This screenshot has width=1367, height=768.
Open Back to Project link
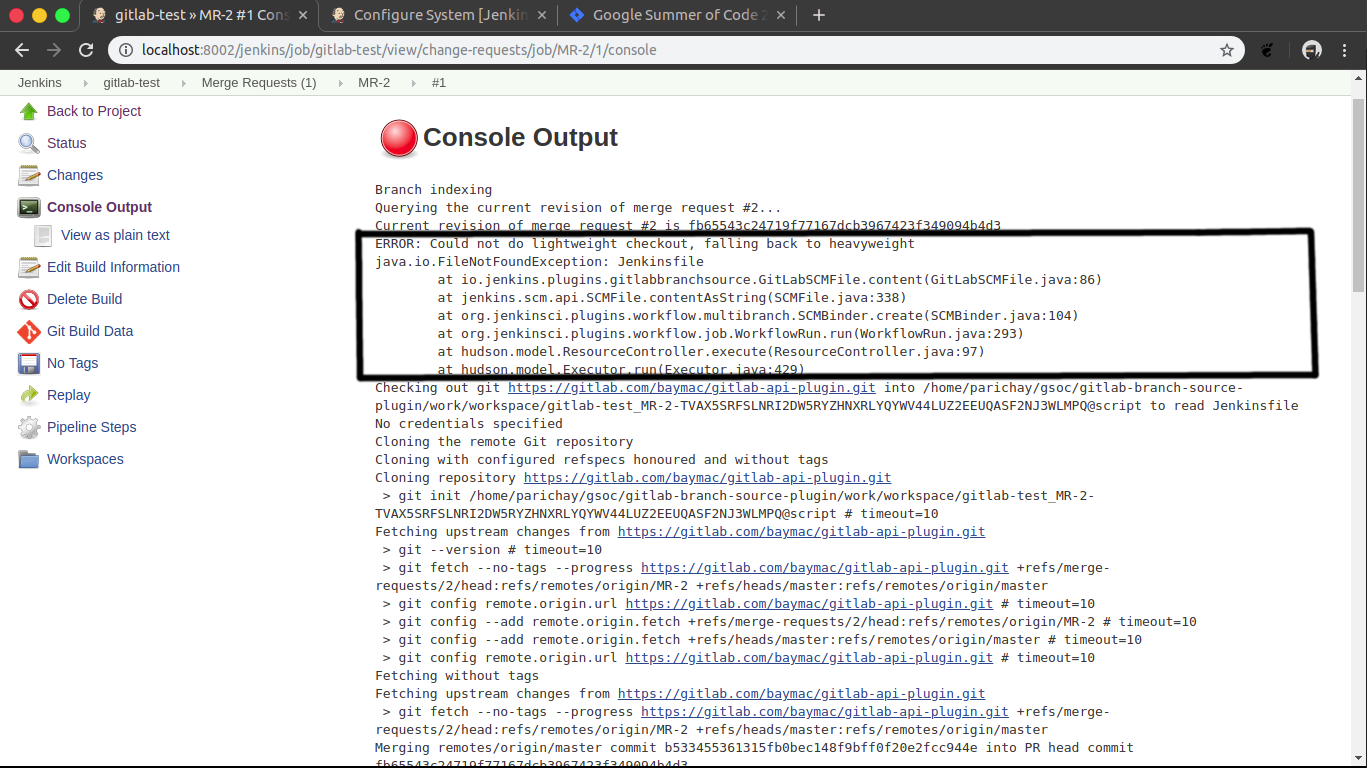coord(94,111)
